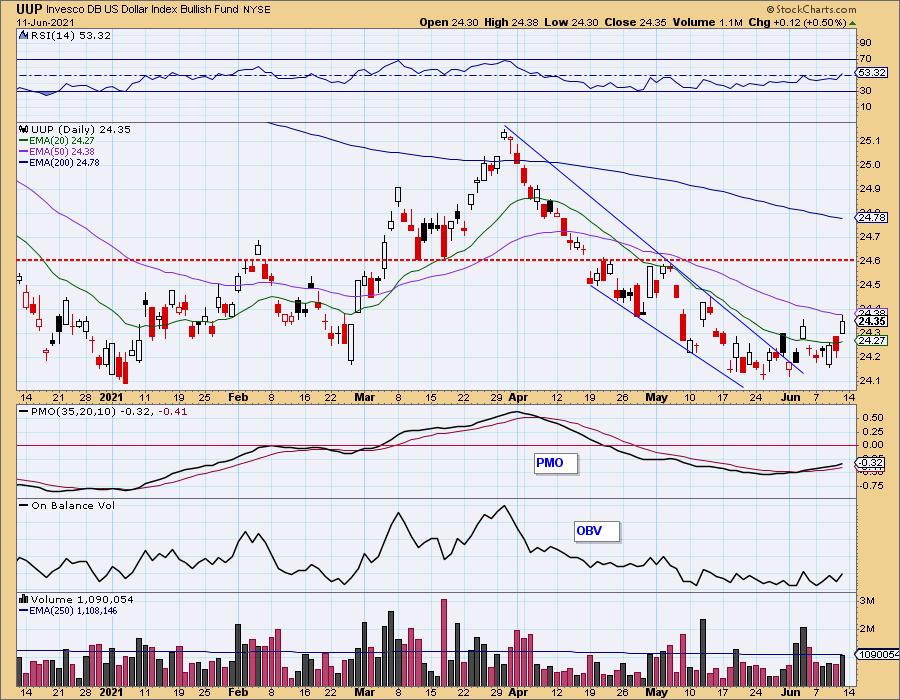
Task: Click the 3M volume axis label
Action: pos(867,601)
